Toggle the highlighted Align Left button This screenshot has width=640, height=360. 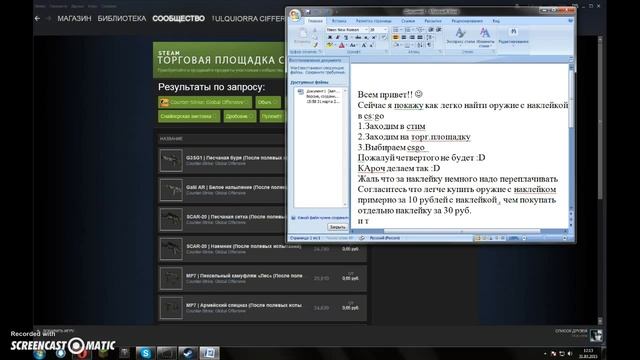[395, 38]
